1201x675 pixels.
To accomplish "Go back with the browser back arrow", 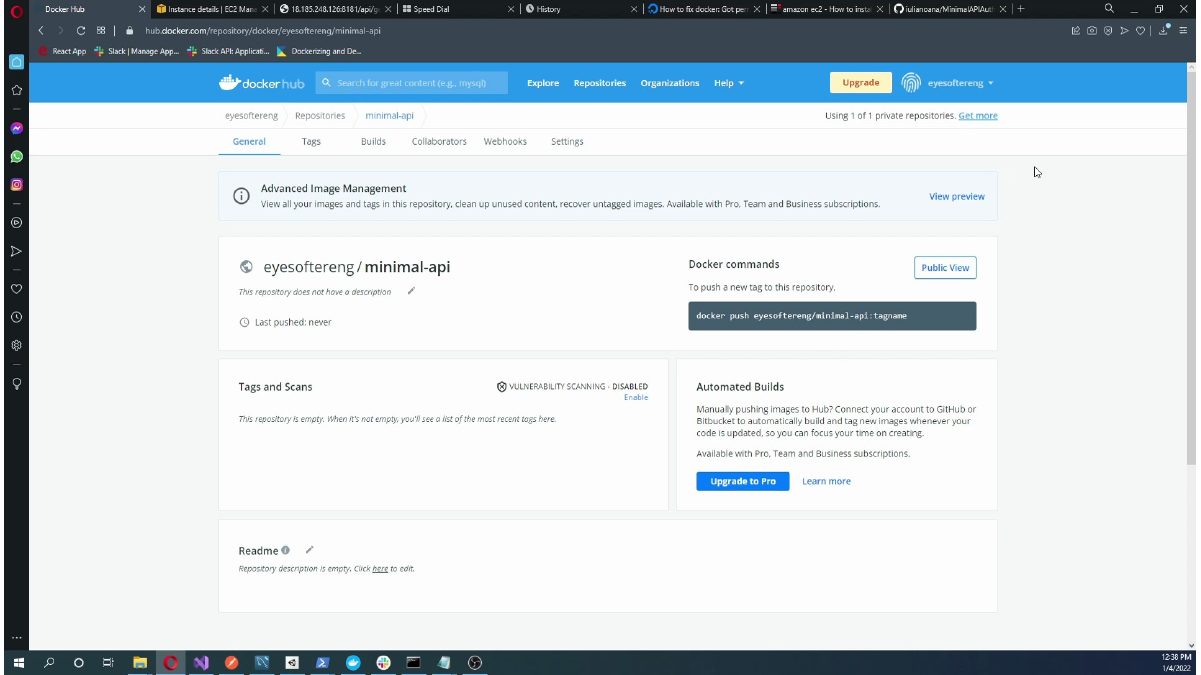I will pyautogui.click(x=41, y=30).
